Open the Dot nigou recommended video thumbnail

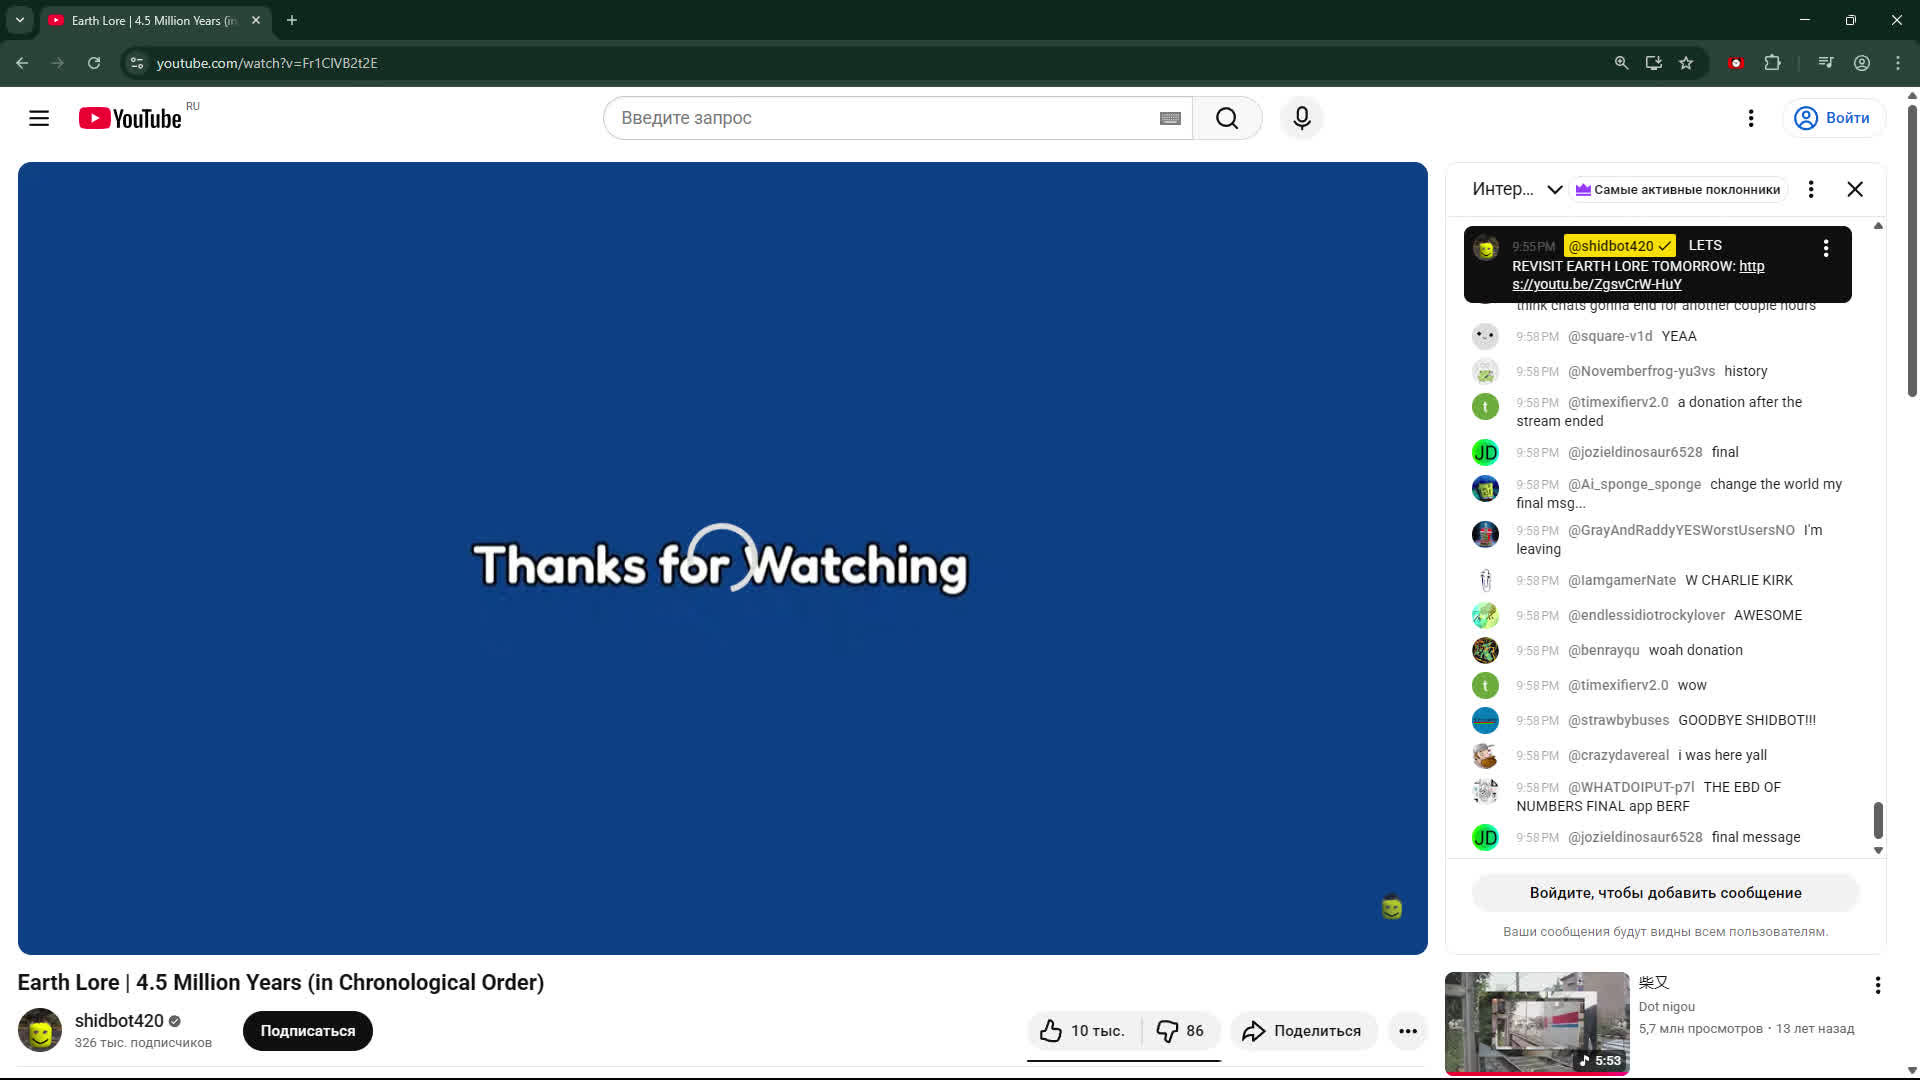tap(1536, 1022)
